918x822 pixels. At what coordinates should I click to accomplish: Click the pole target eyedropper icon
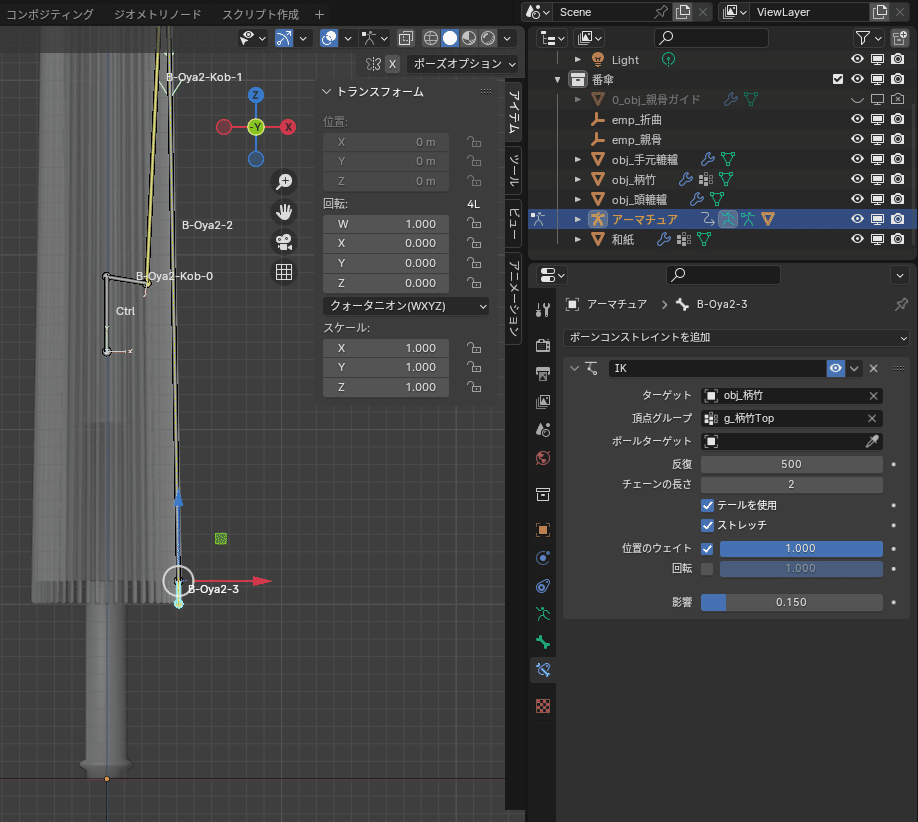coord(872,441)
